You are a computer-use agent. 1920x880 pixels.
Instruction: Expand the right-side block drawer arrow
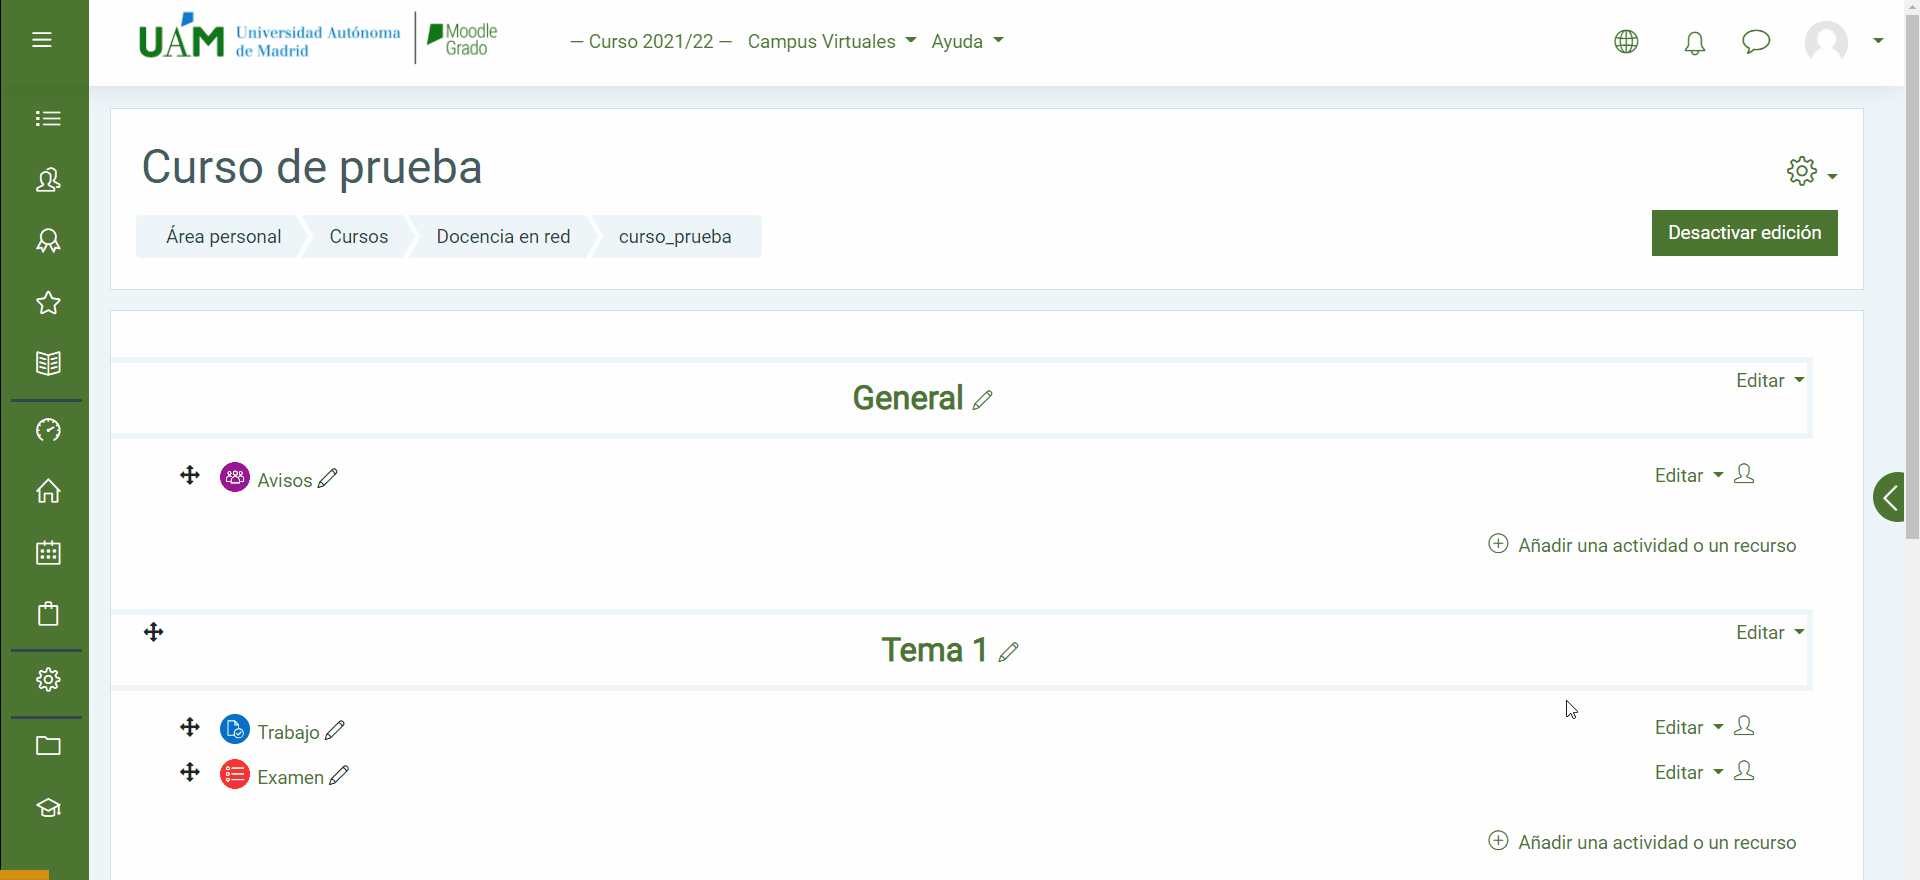(x=1890, y=497)
